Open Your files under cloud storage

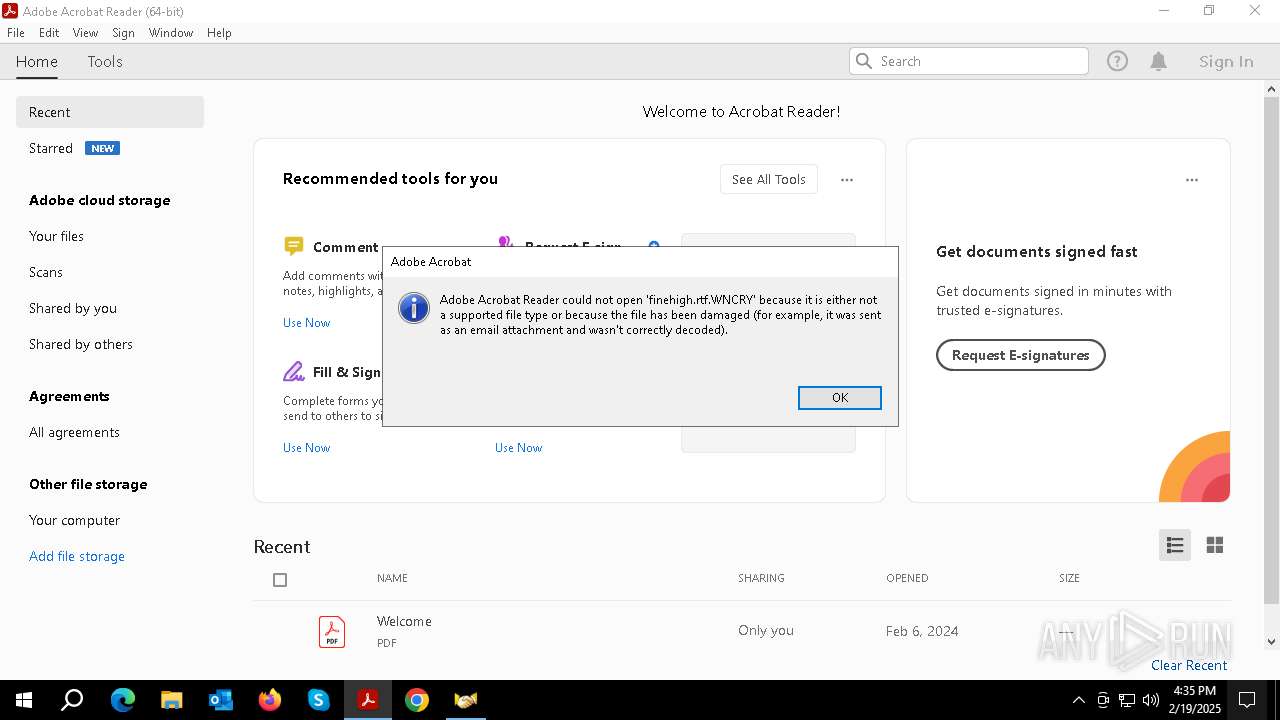click(x=56, y=236)
